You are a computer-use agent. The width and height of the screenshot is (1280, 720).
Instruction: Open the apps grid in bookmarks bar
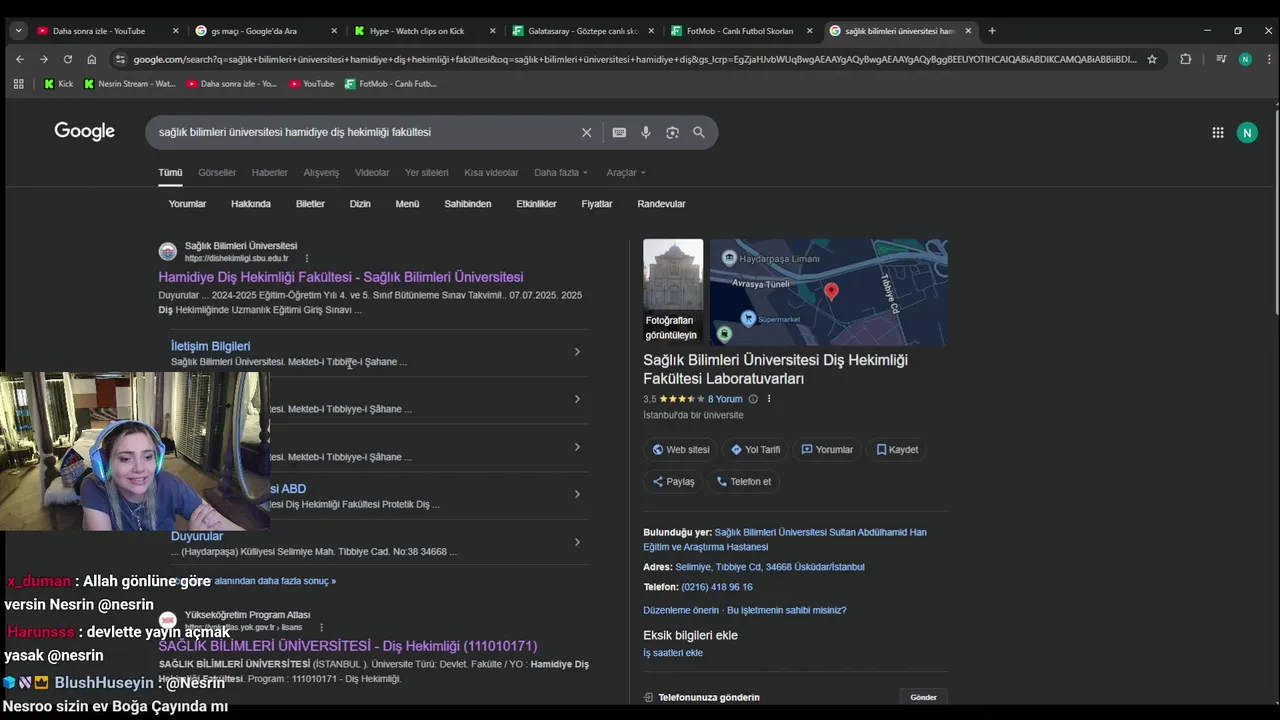coord(18,84)
